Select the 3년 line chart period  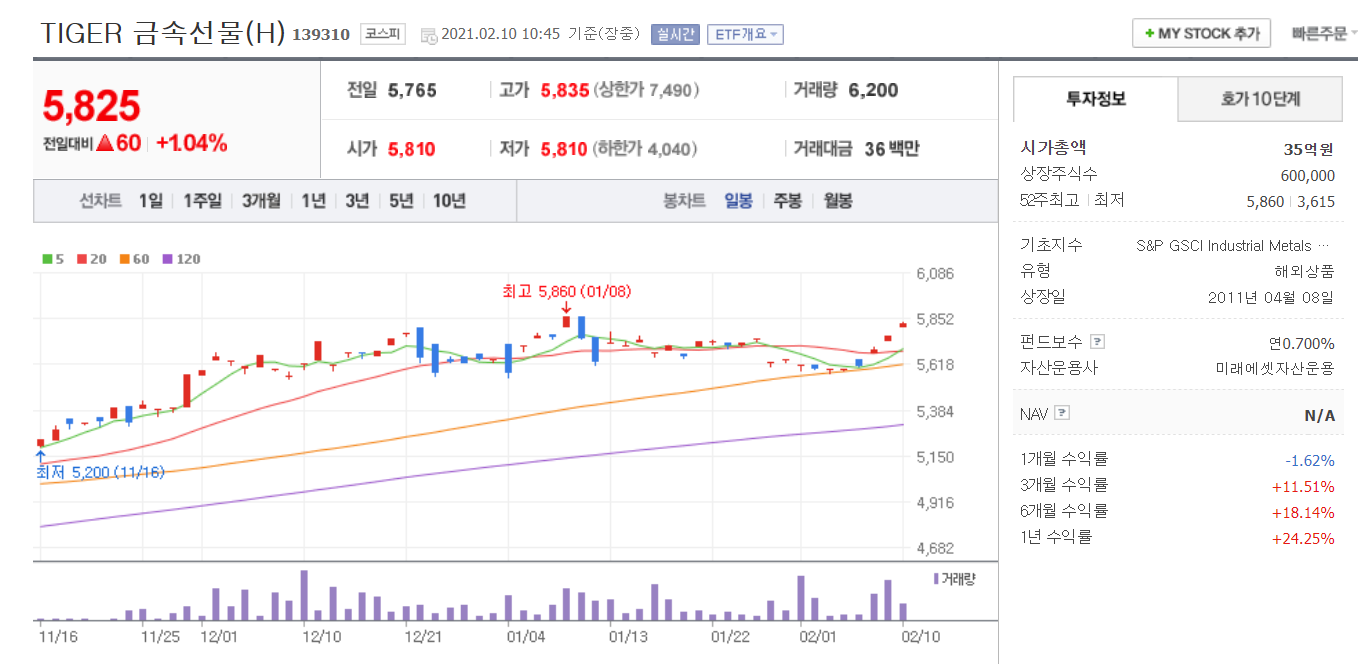tap(357, 201)
